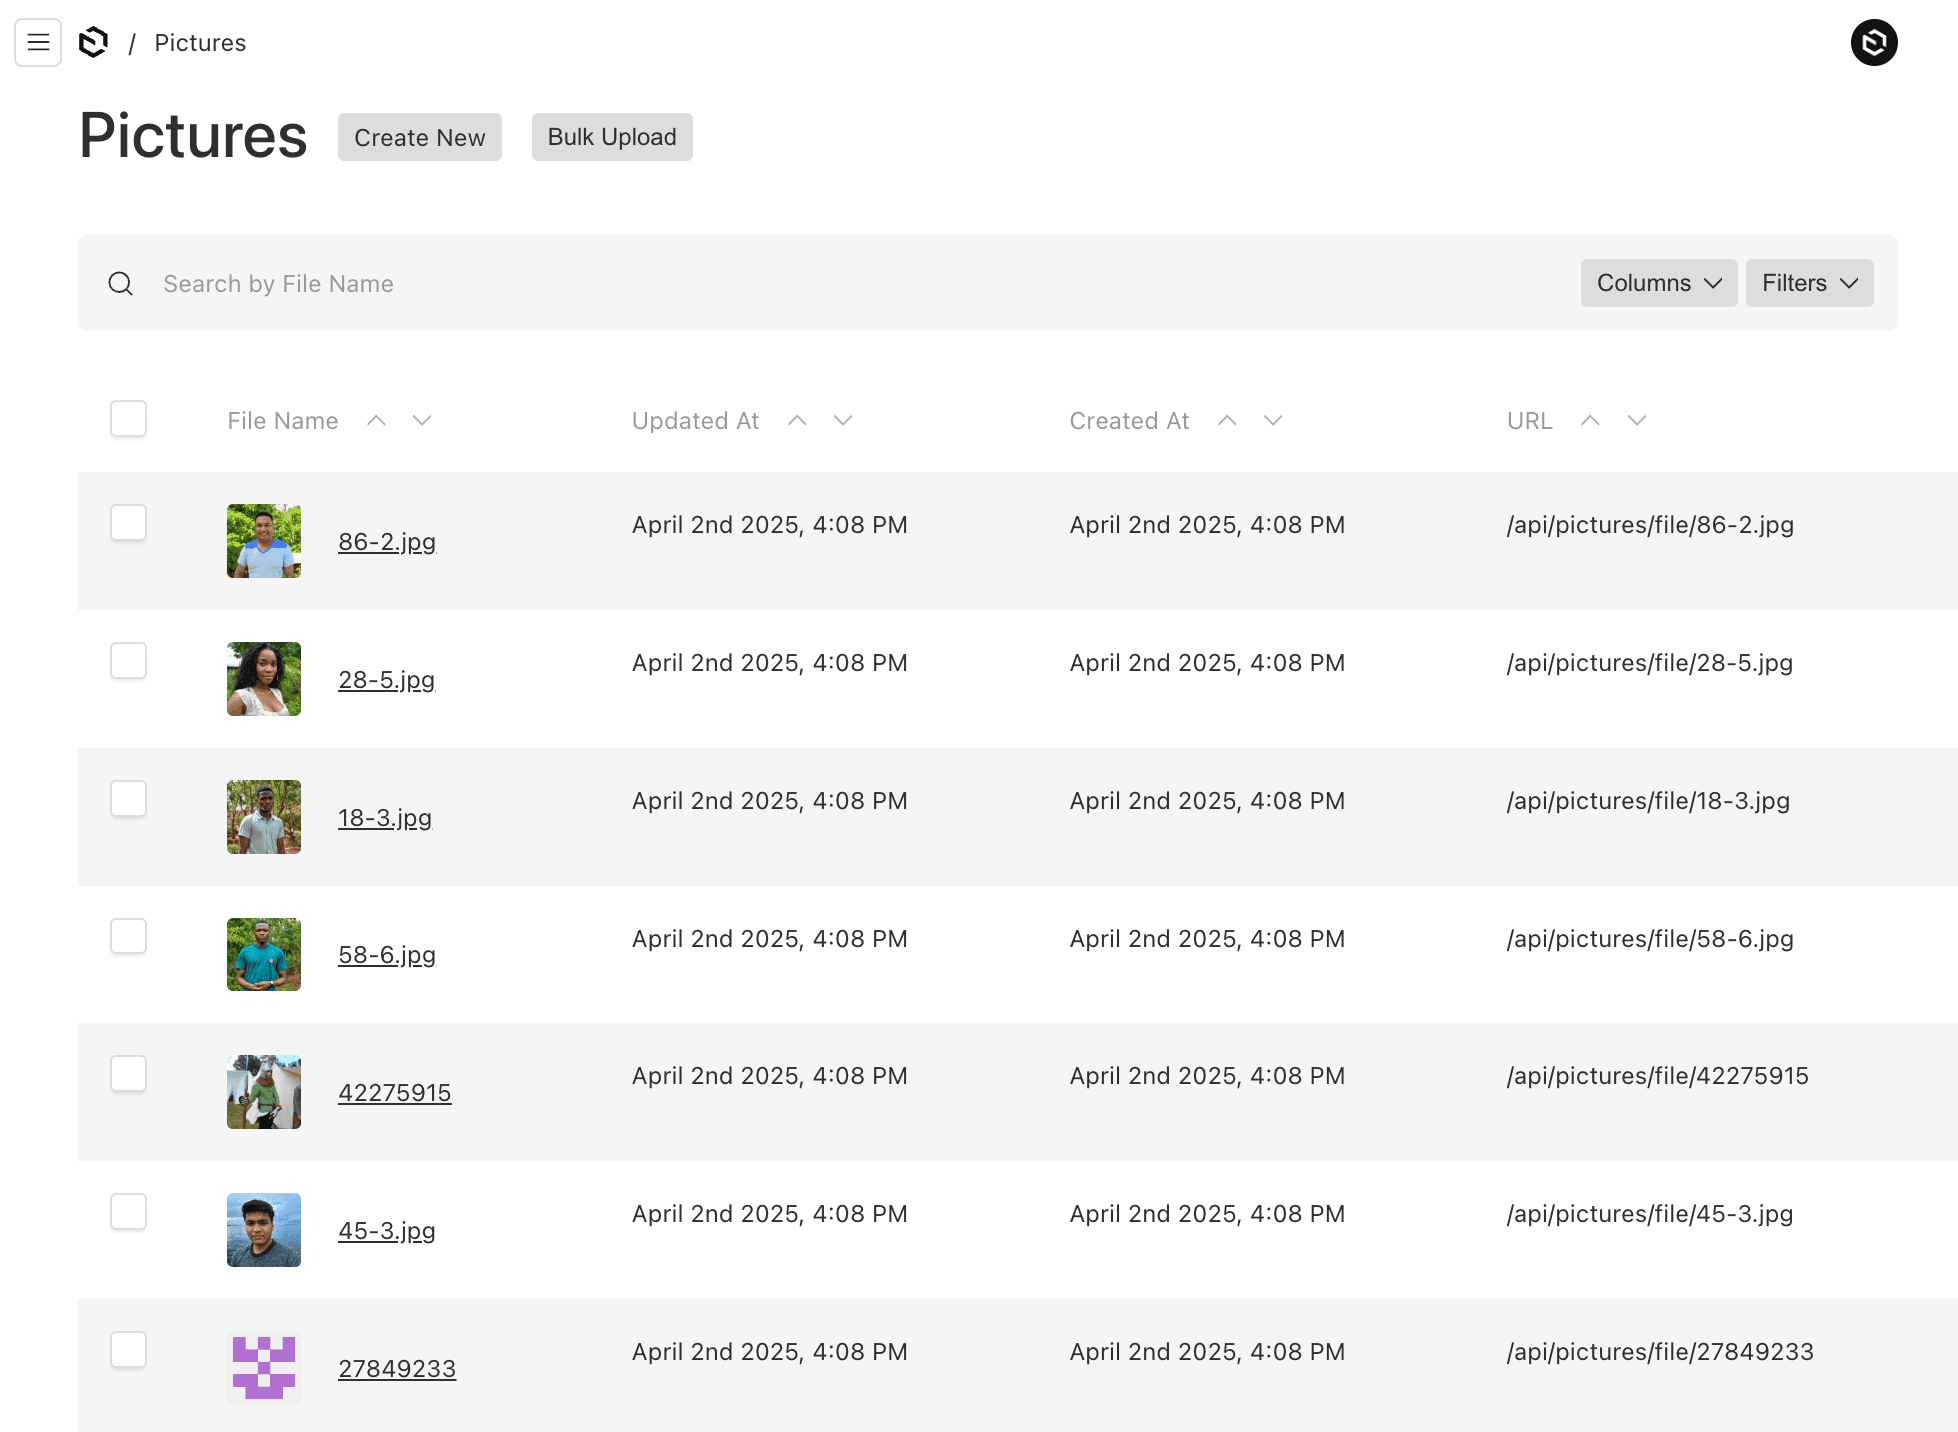This screenshot has height=1432, width=1958.
Task: Sort URL descending arrow
Action: [x=1637, y=421]
